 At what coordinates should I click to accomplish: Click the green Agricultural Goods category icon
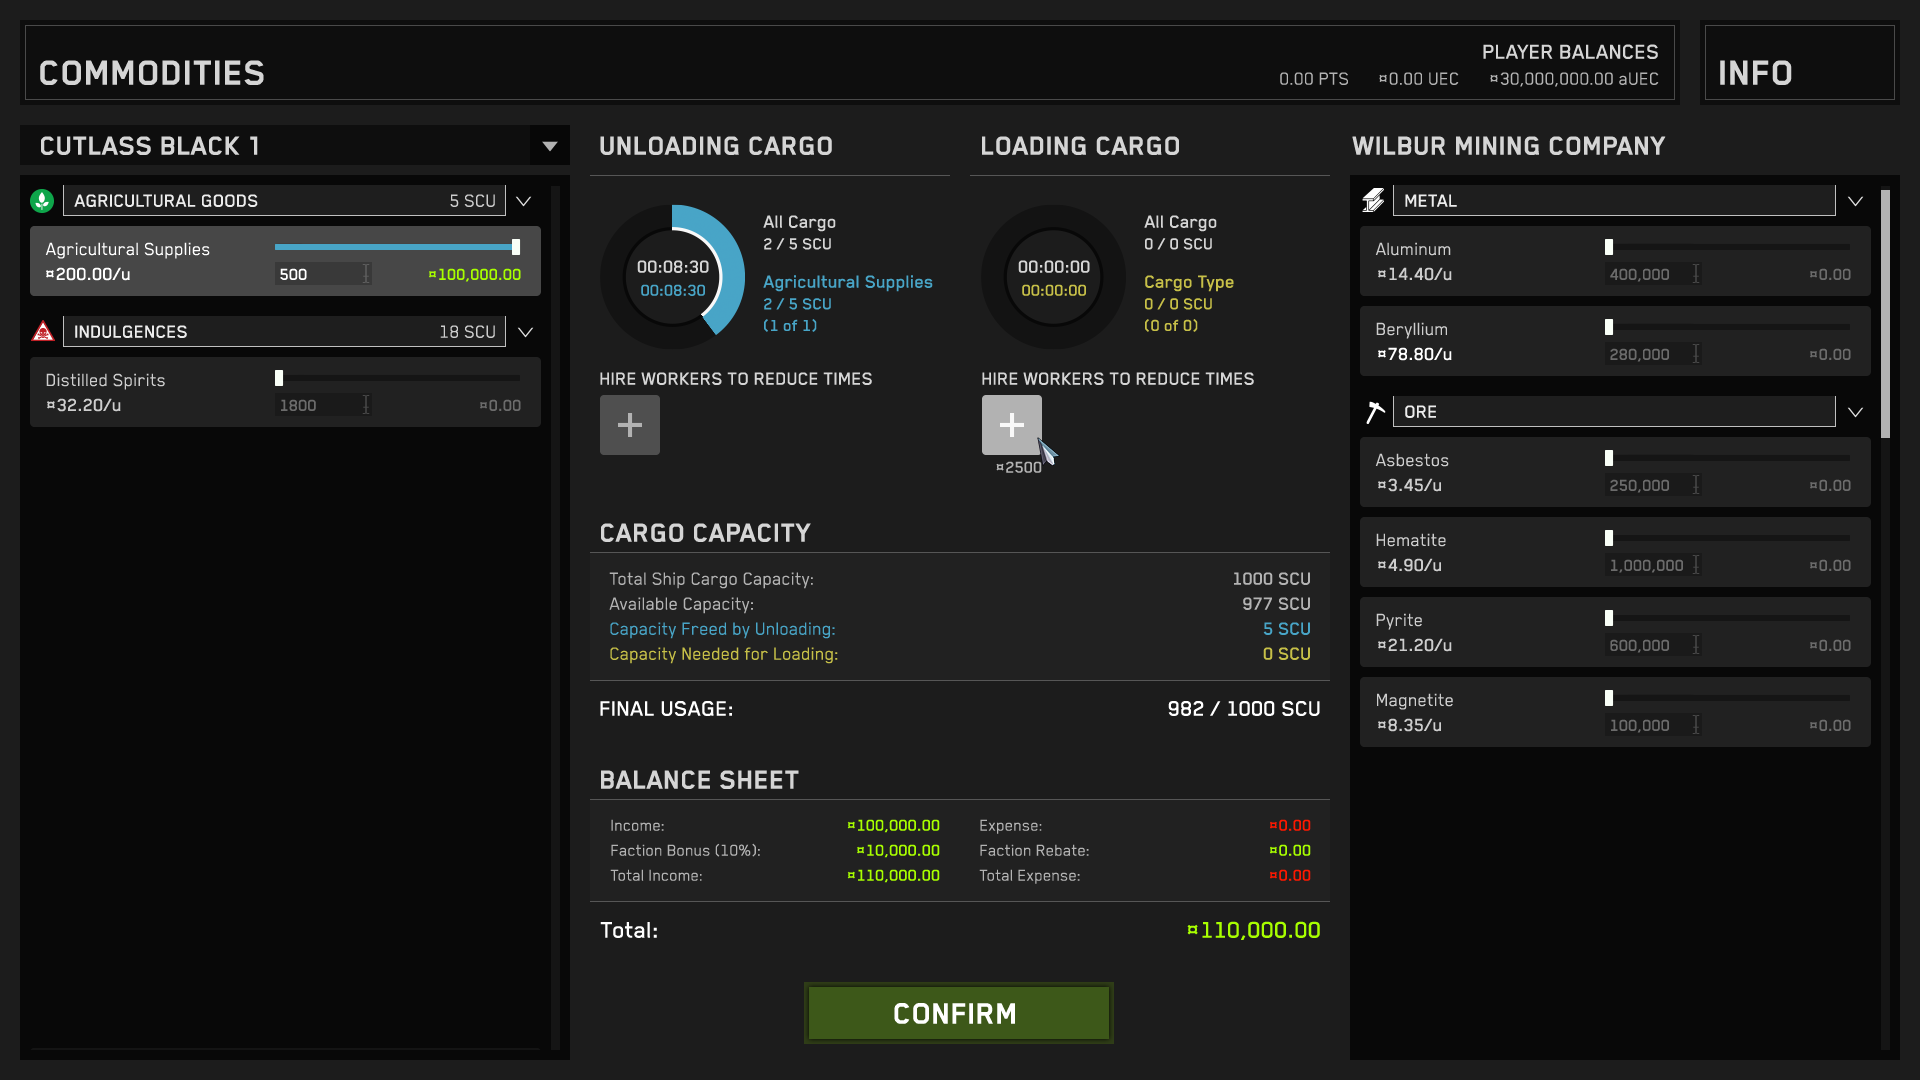42,201
